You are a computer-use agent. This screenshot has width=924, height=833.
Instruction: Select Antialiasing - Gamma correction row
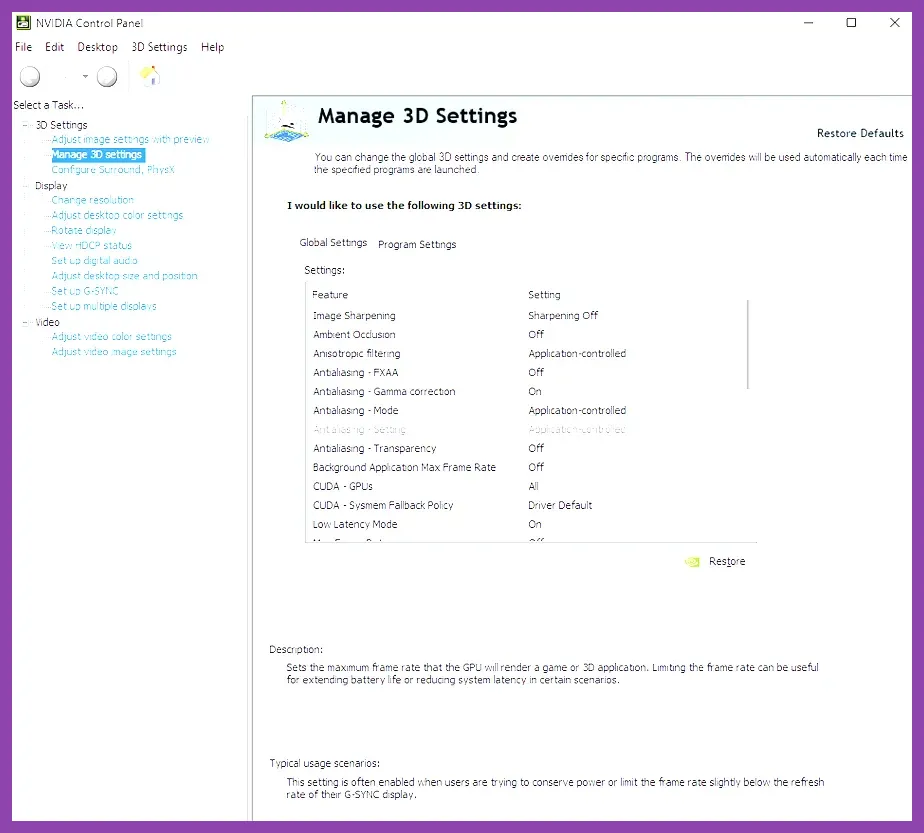pos(526,392)
